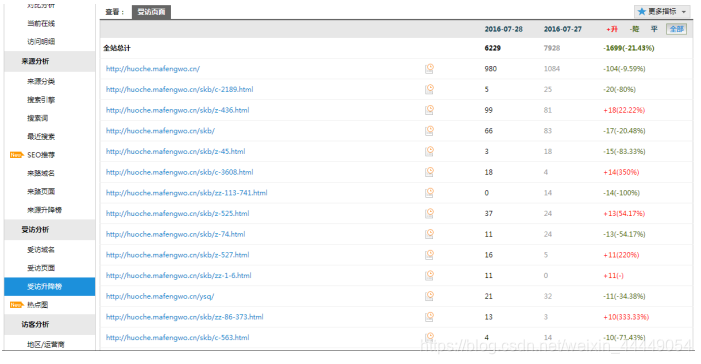Open the skb/zz-86-373.html link

coord(185,317)
